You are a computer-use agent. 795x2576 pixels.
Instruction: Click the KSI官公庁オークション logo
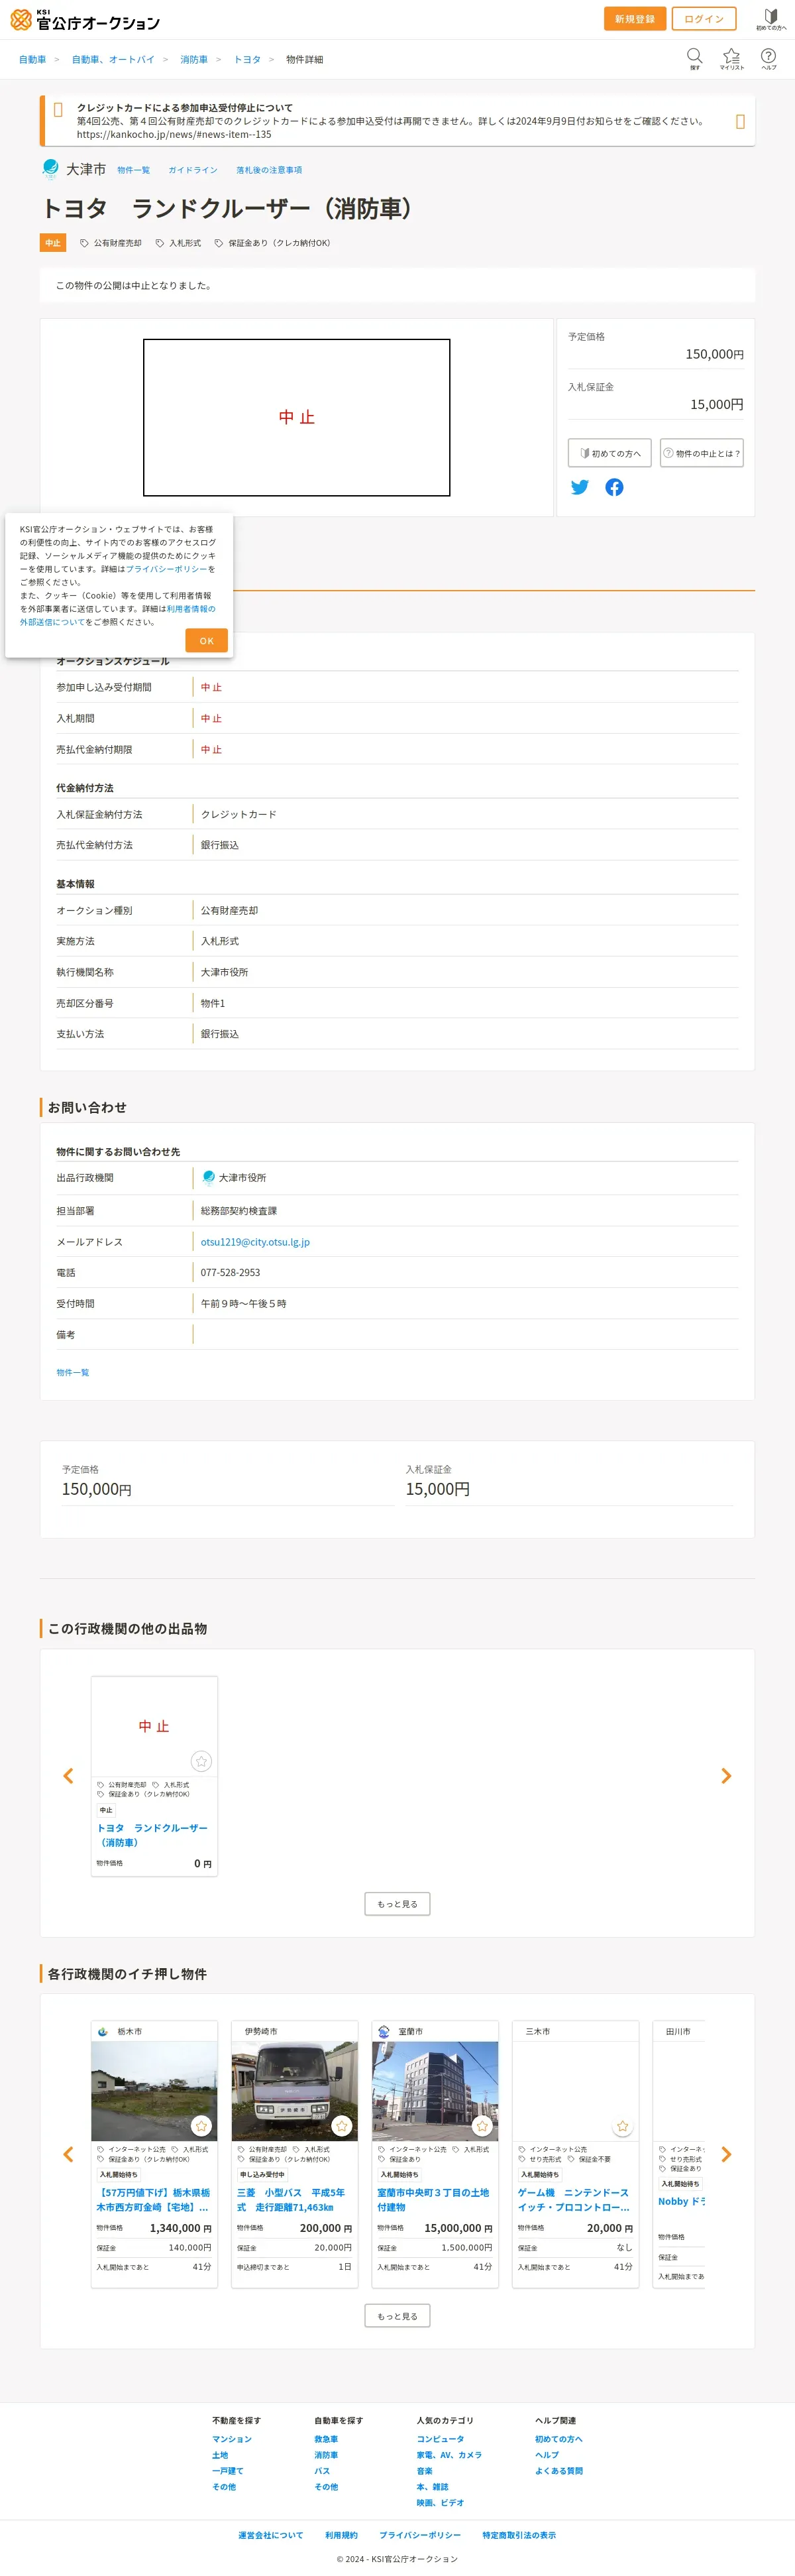(85, 19)
